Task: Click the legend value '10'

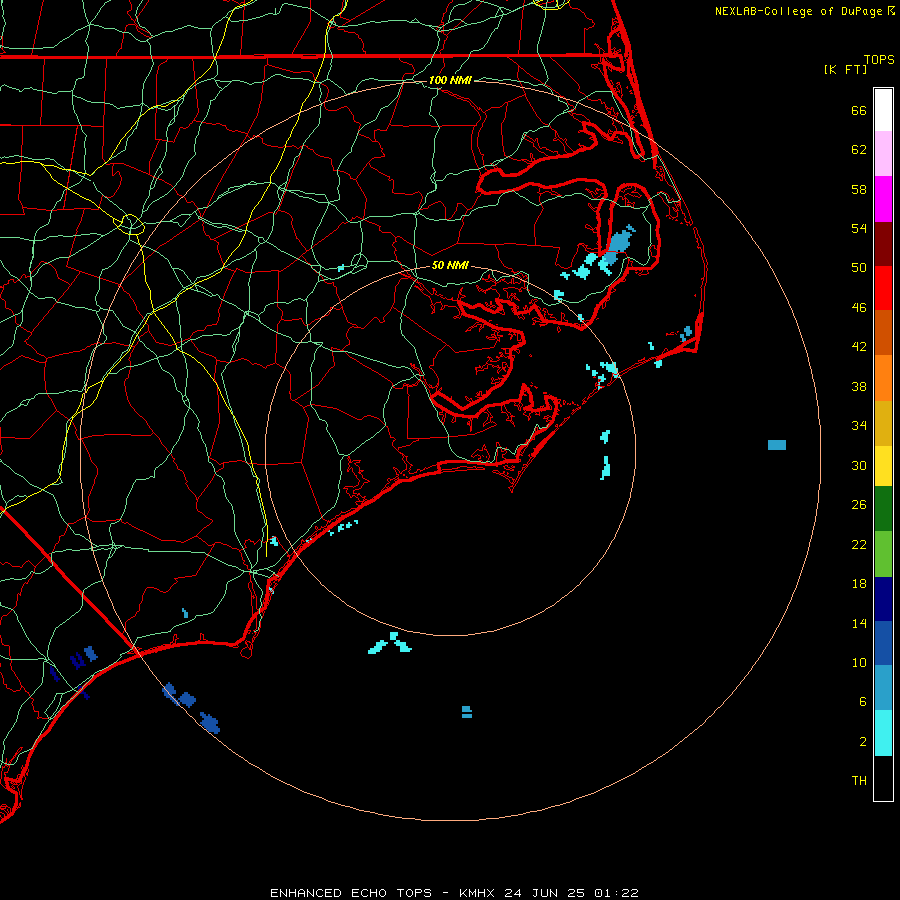Action: pyautogui.click(x=859, y=663)
